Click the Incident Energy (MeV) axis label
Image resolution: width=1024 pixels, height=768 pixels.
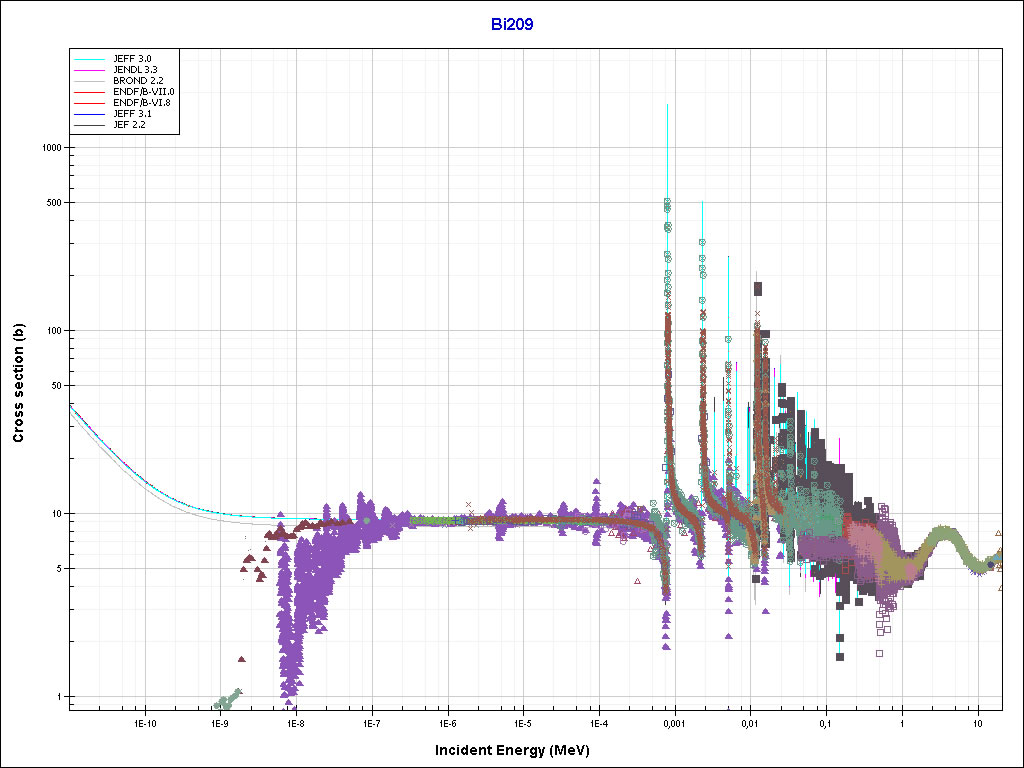click(519, 750)
